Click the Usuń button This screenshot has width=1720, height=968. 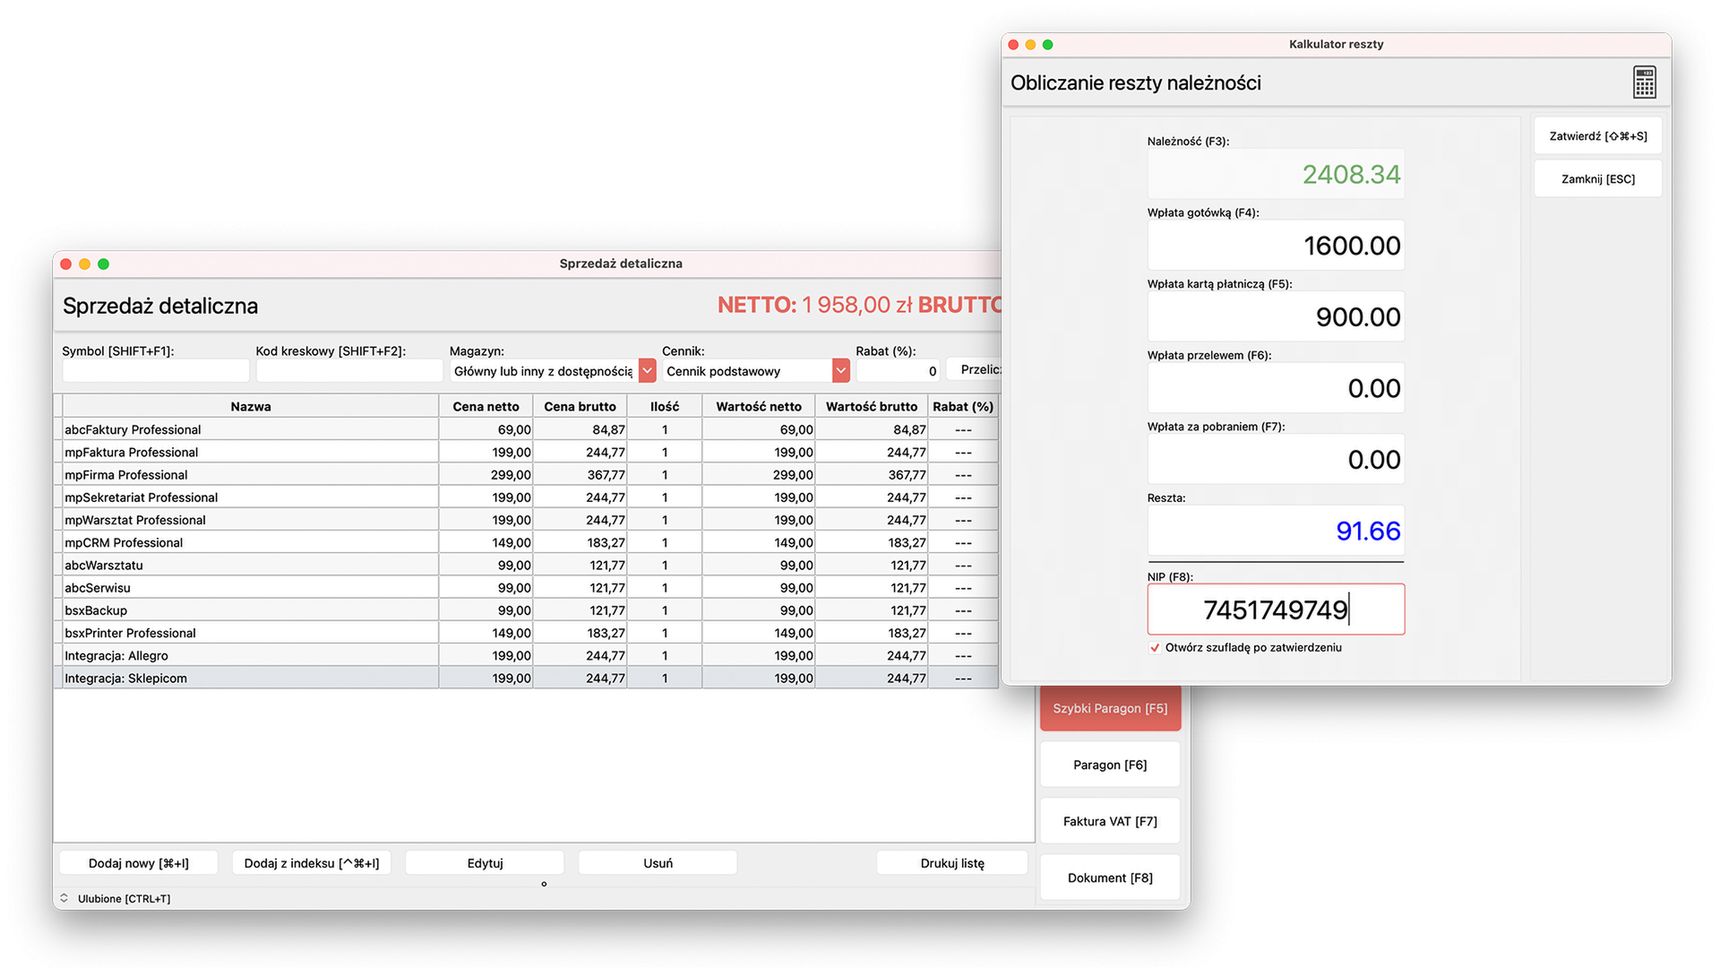658,863
